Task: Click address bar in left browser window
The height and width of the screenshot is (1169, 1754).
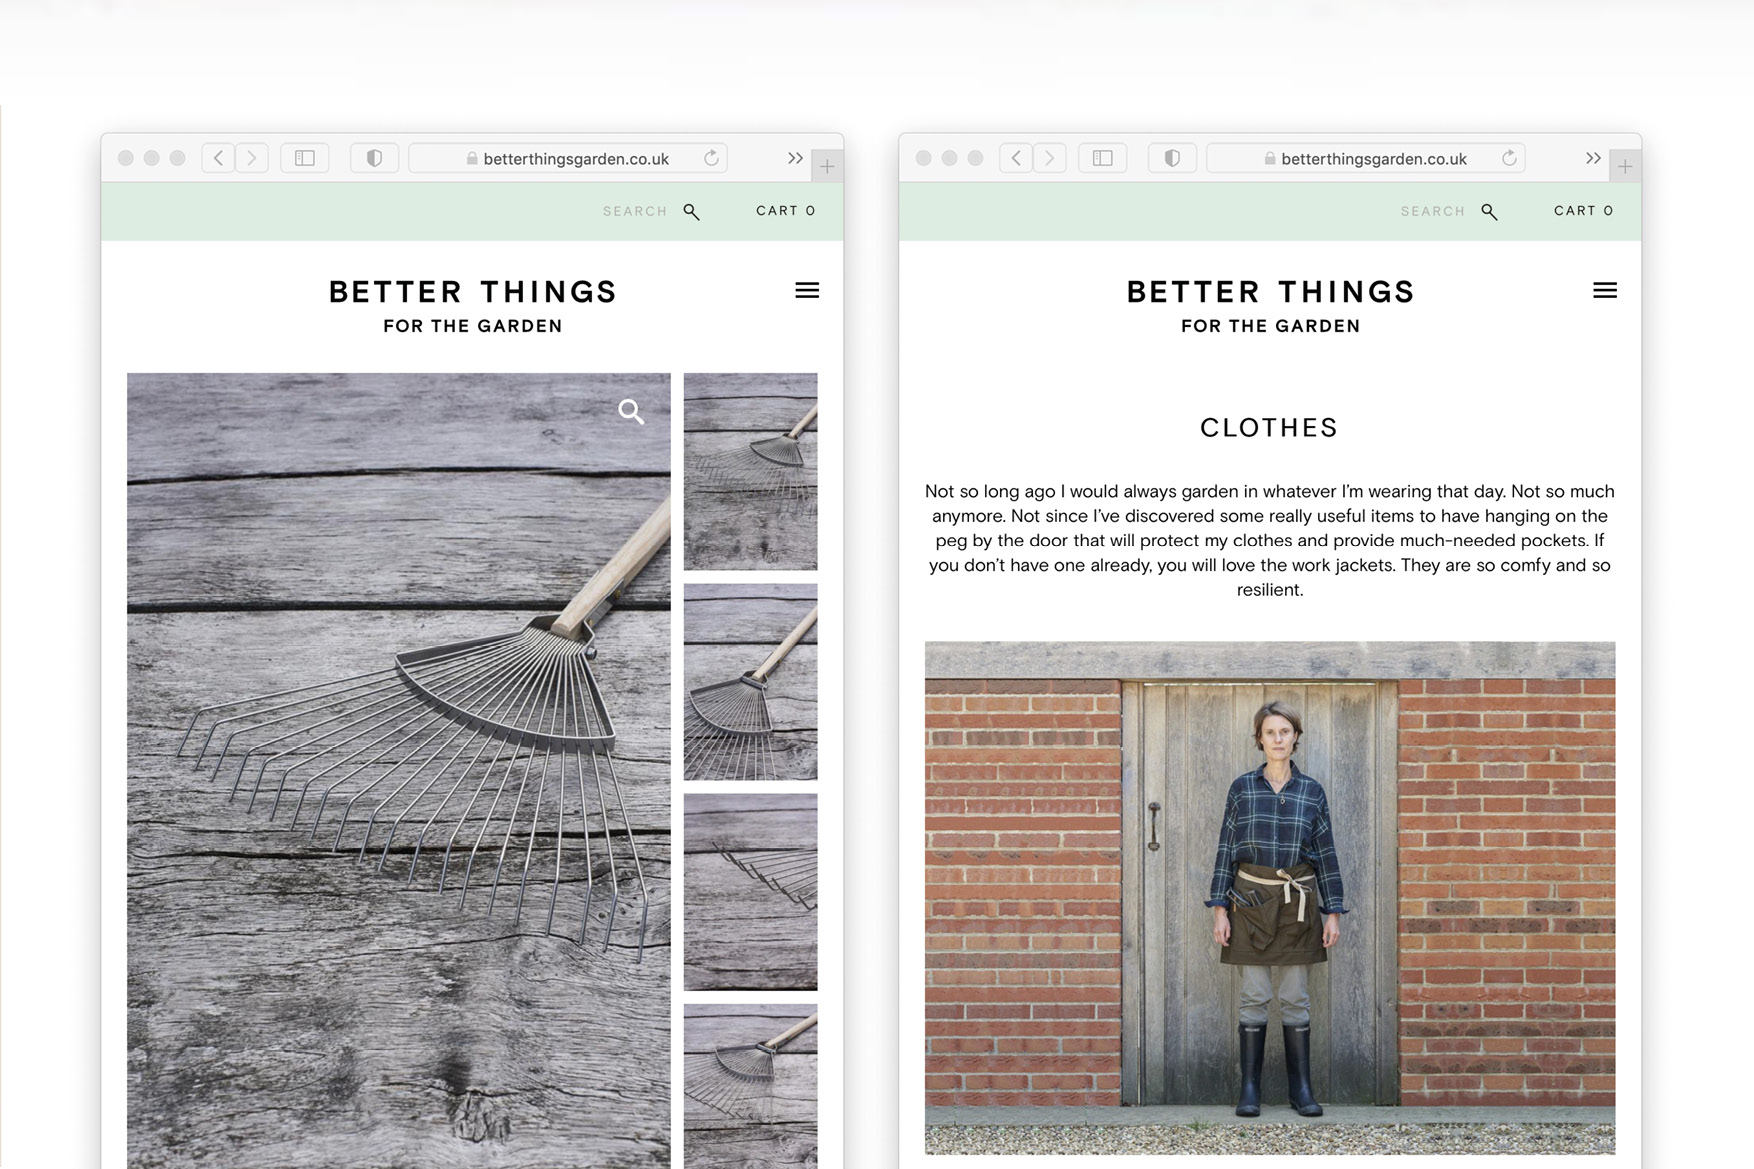Action: tap(568, 158)
